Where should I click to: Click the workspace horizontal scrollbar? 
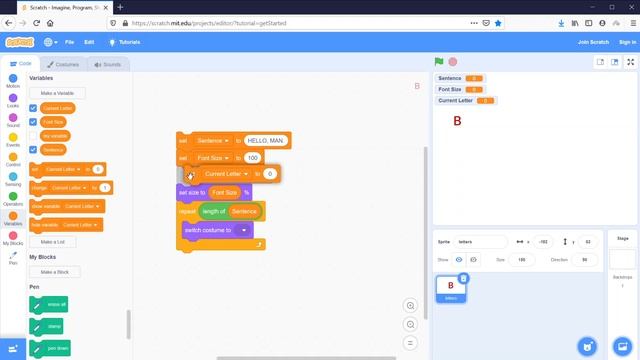tap(306, 358)
